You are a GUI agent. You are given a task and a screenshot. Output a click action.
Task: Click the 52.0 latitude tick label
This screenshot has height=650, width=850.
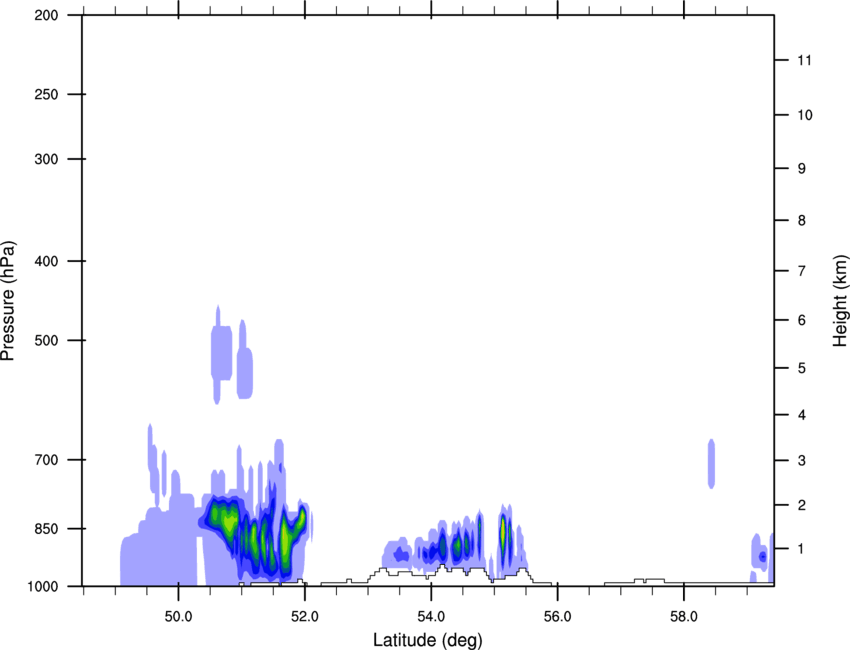pyautogui.click(x=305, y=617)
